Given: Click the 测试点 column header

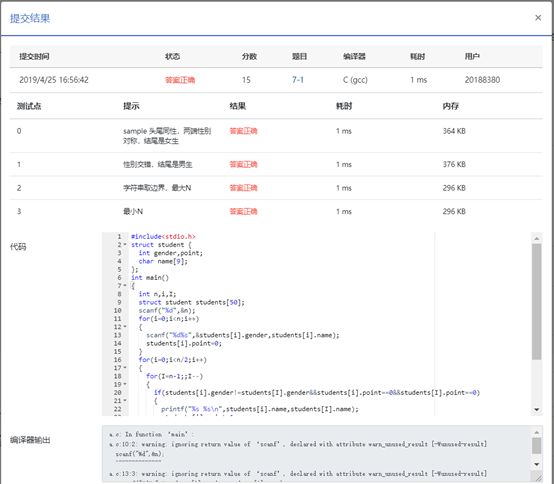Looking at the screenshot, I should 29,106.
